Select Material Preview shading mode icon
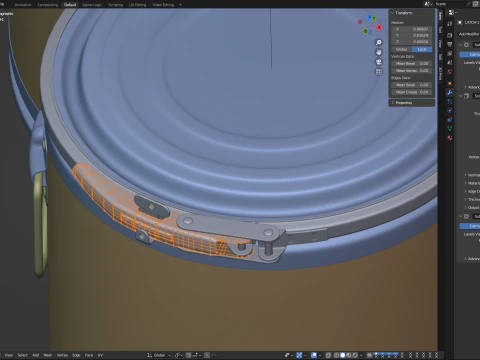This screenshot has width=480, height=360. coord(349,355)
